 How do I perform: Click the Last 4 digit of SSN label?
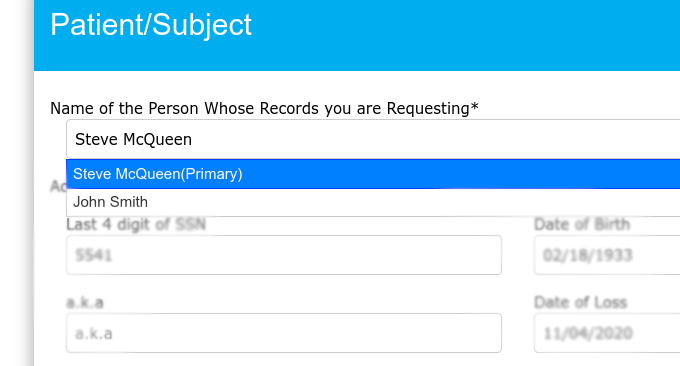coord(136,225)
